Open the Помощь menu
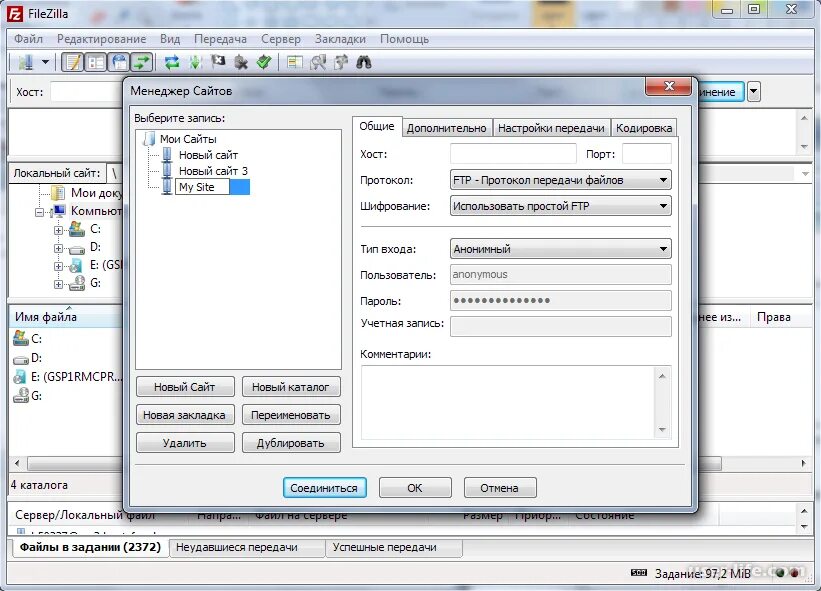The width and height of the screenshot is (821, 591). click(404, 39)
